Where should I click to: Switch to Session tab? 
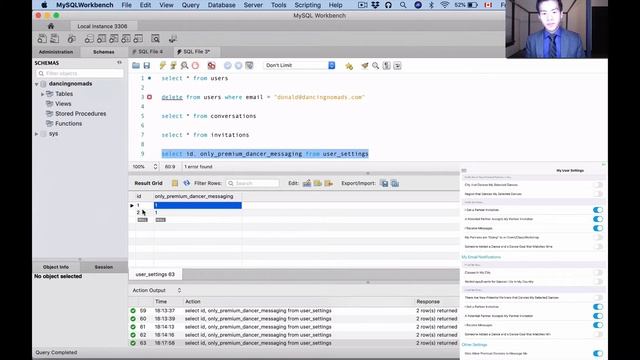pyautogui.click(x=104, y=267)
